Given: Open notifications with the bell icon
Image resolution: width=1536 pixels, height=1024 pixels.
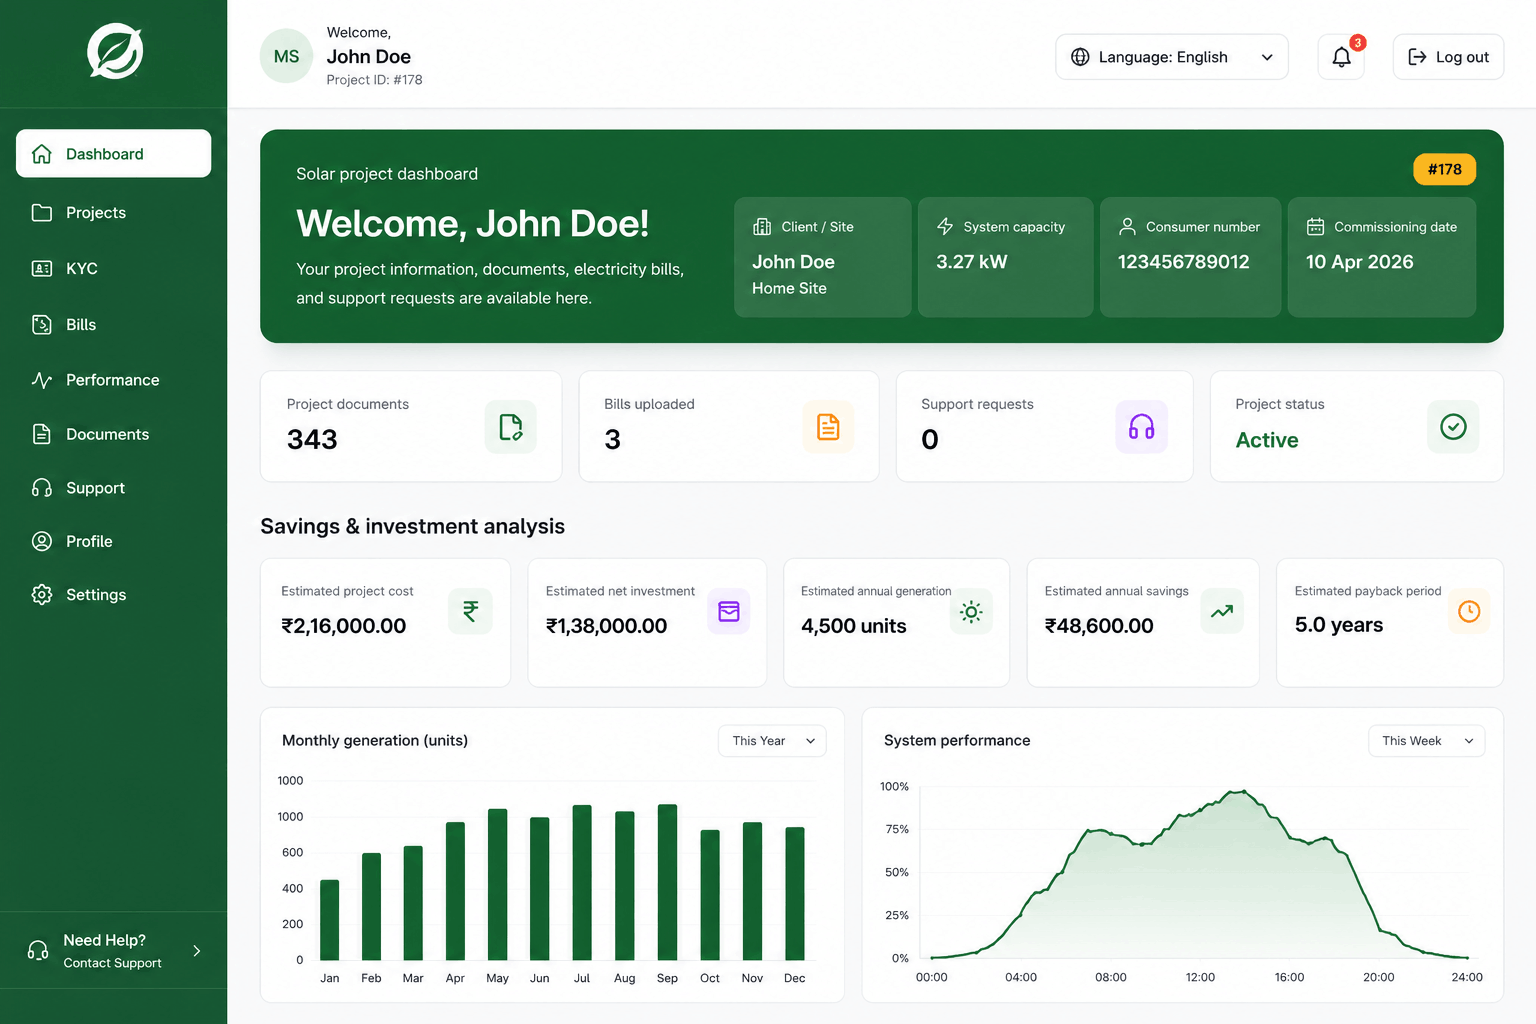Looking at the screenshot, I should point(1342,57).
